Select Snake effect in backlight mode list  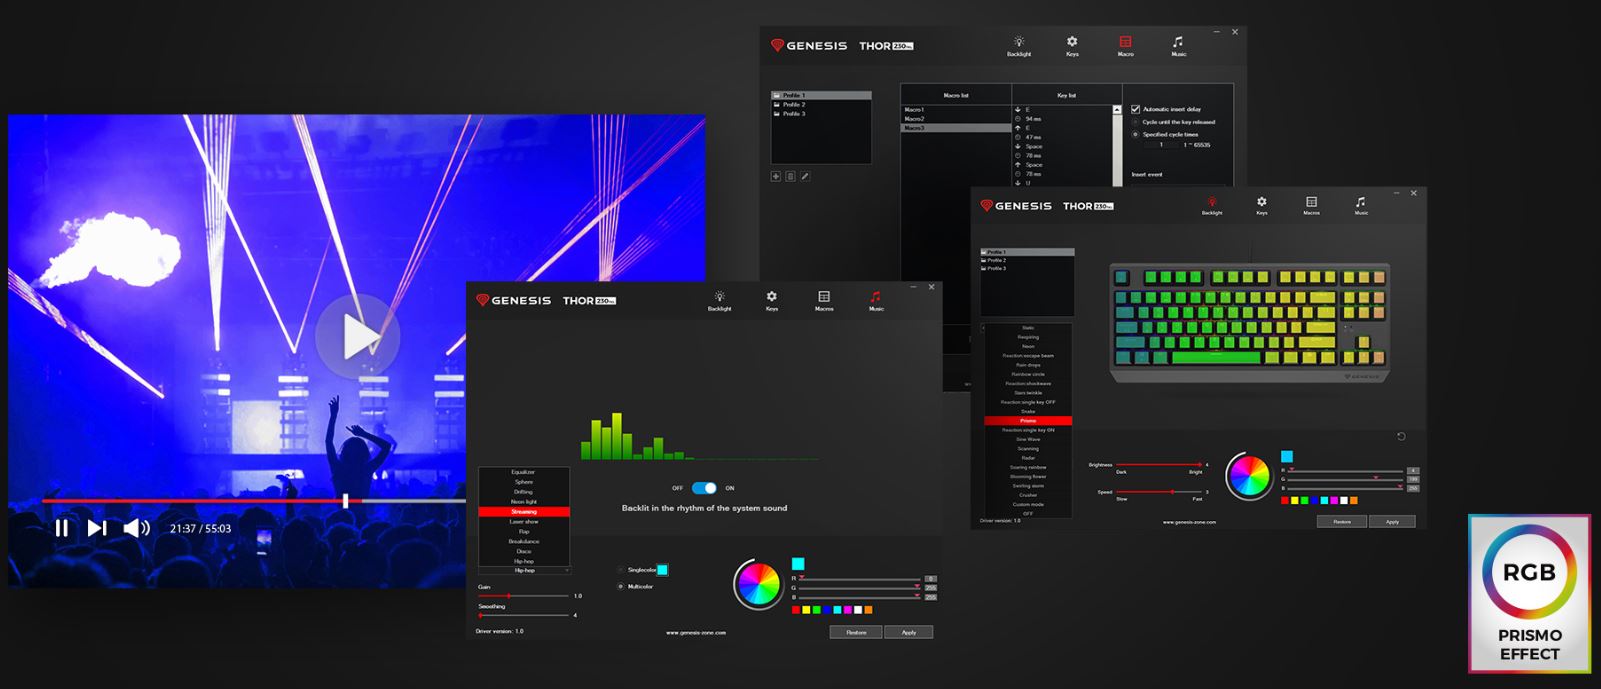pyautogui.click(x=1028, y=411)
